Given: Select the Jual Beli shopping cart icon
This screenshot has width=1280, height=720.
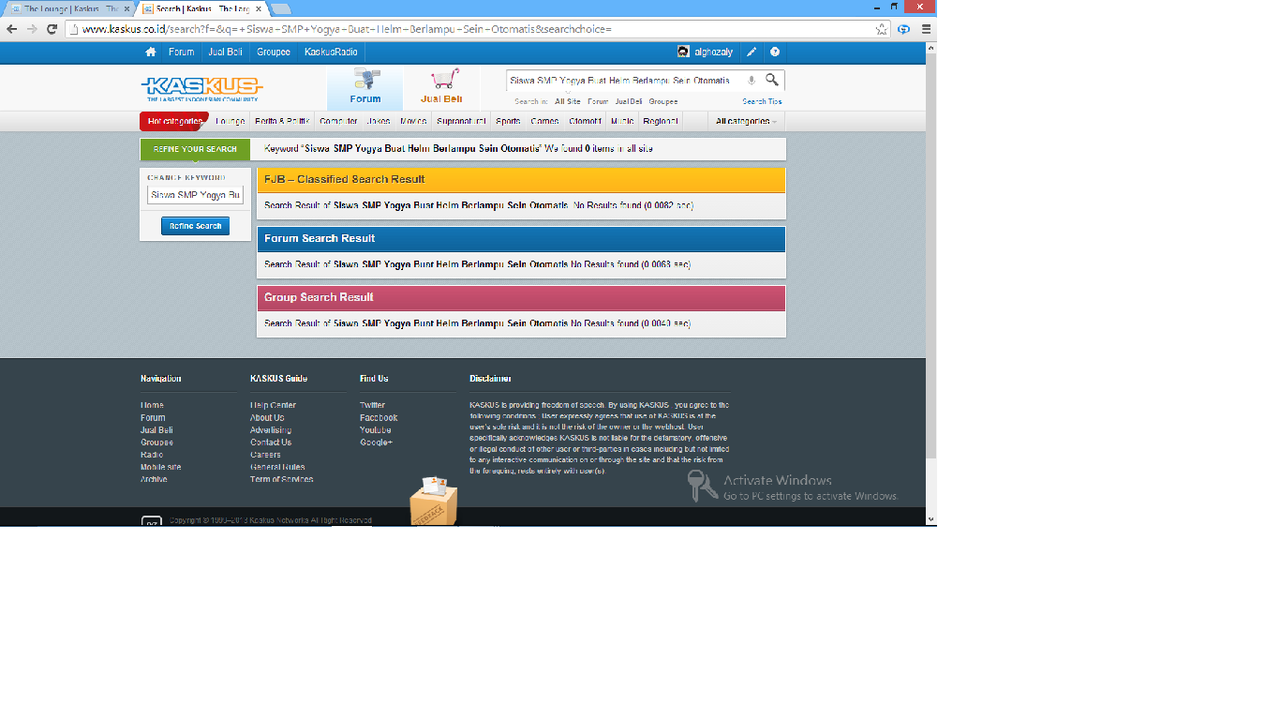Looking at the screenshot, I should click(x=441, y=88).
